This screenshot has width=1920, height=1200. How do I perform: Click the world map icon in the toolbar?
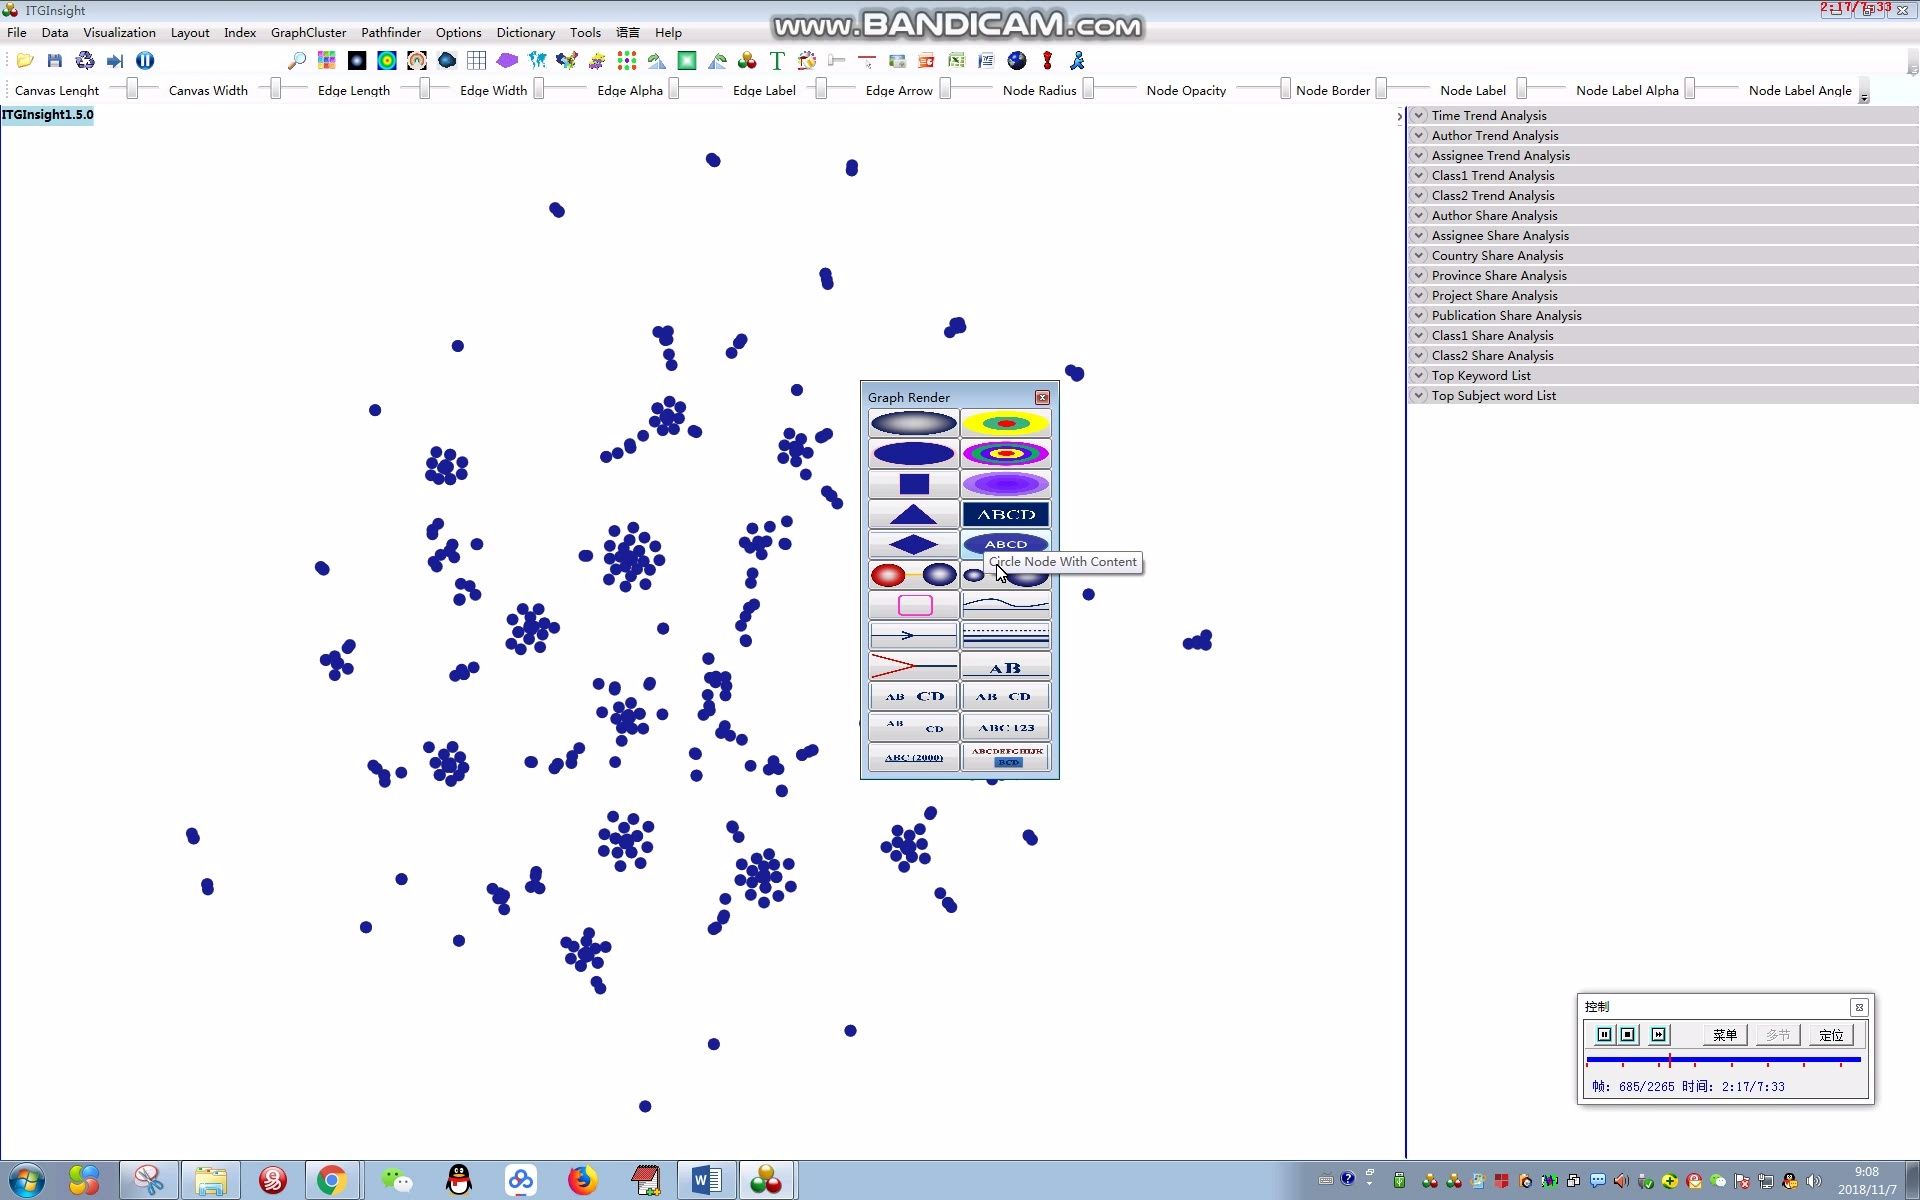tap(537, 61)
